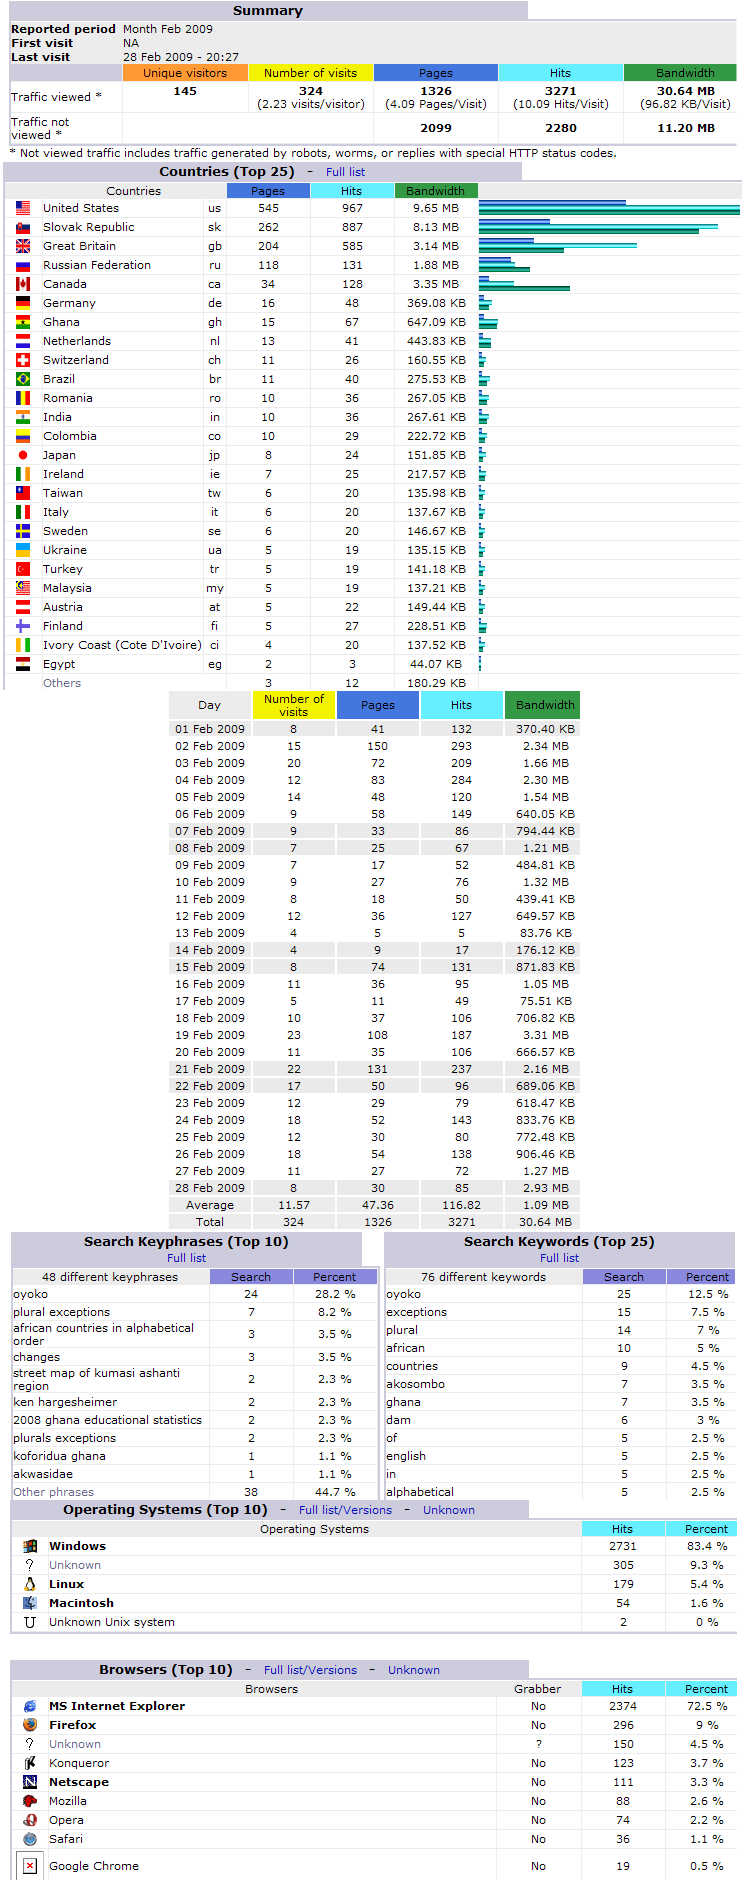Click the Windows operating system icon

(x=30, y=1546)
